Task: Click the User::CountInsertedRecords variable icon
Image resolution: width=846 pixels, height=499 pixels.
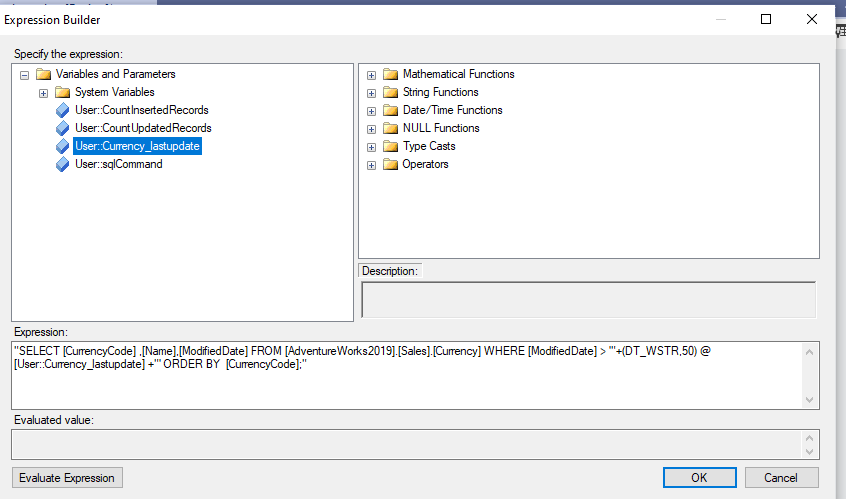Action: [63, 110]
